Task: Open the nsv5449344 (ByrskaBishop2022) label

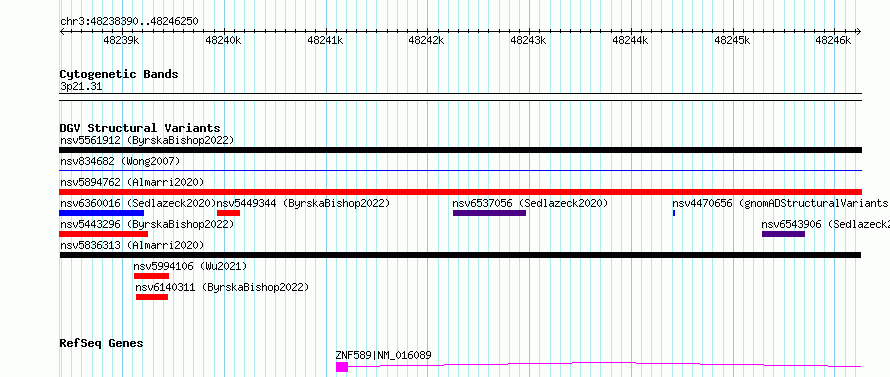Action: (x=304, y=203)
